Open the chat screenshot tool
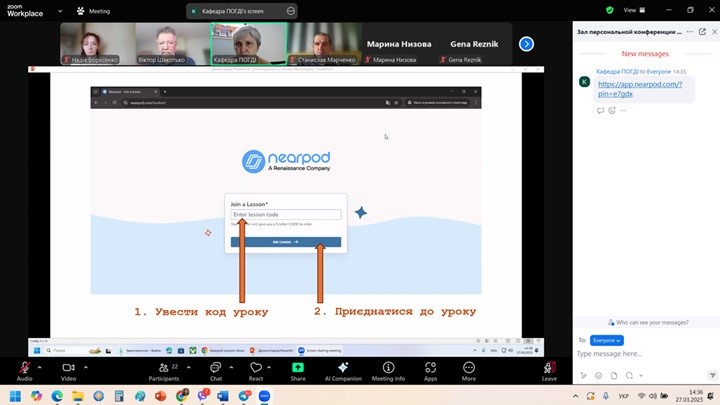The image size is (720, 405). (629, 376)
